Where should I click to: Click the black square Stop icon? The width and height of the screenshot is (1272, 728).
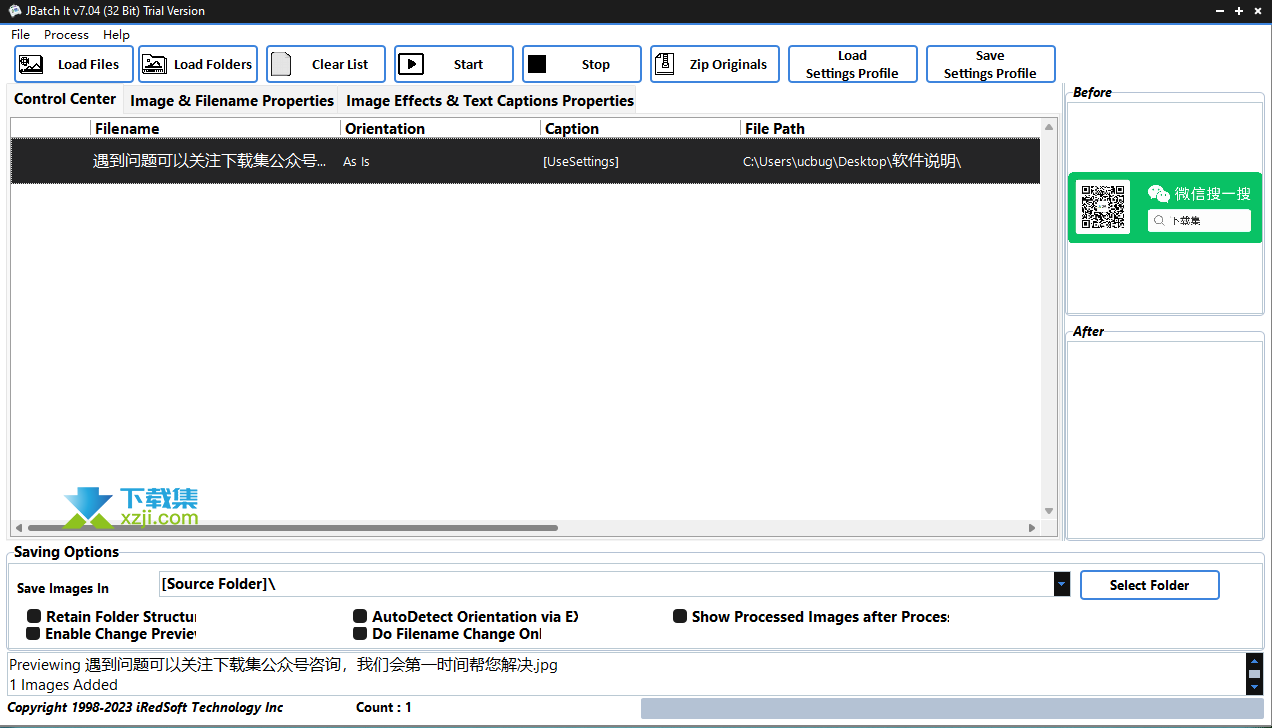coord(537,64)
